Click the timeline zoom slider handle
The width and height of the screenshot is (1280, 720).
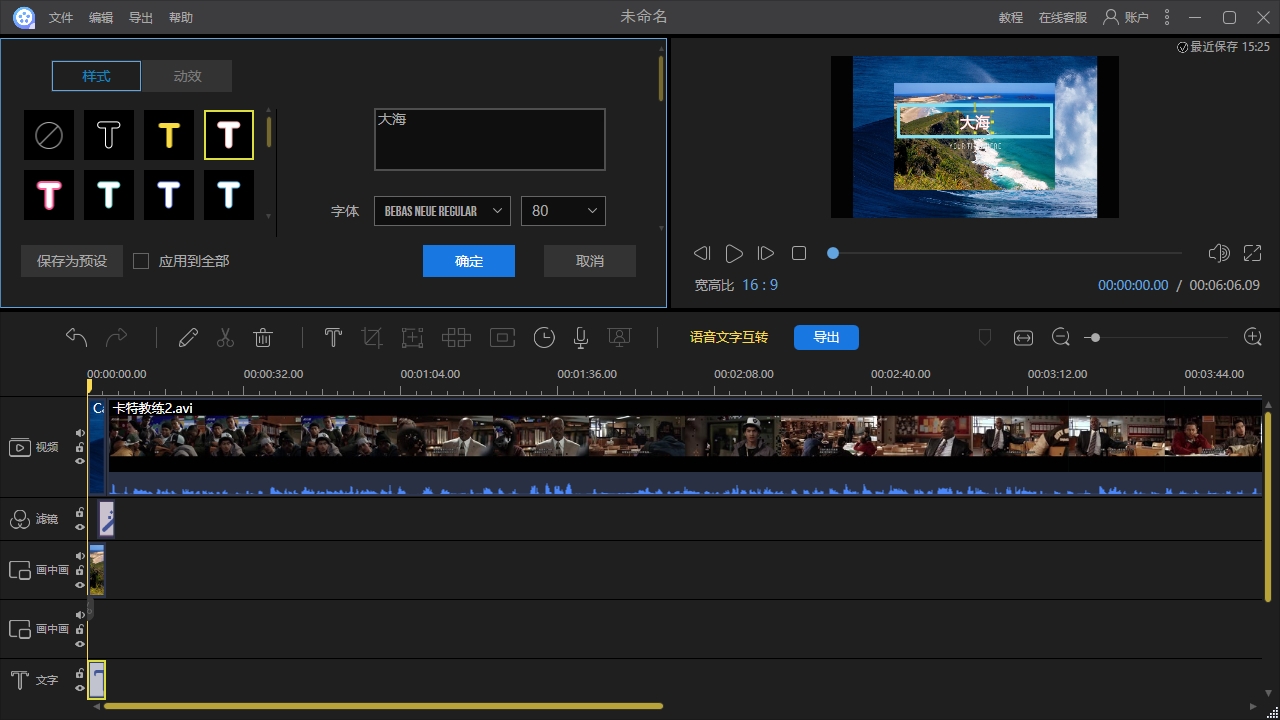pyautogui.click(x=1095, y=338)
